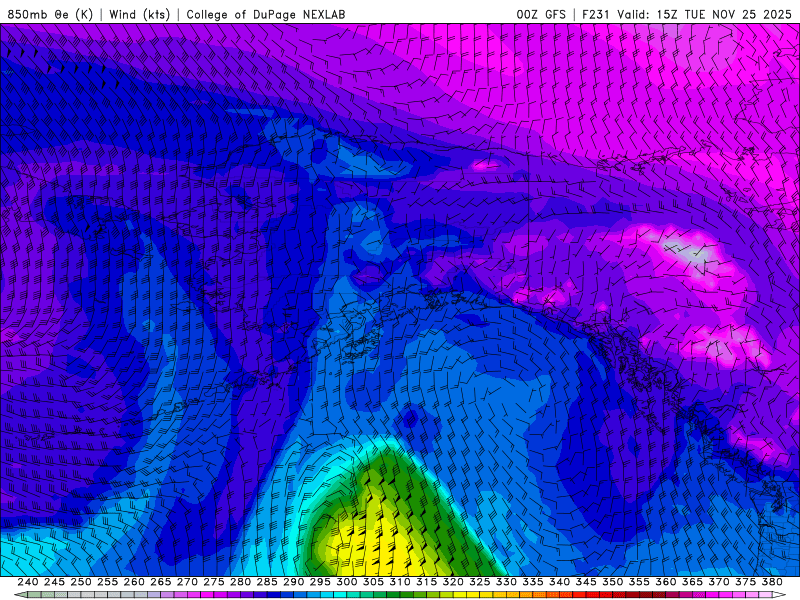Click the 360 value on the color scale
The width and height of the screenshot is (800, 600).
coord(666,582)
